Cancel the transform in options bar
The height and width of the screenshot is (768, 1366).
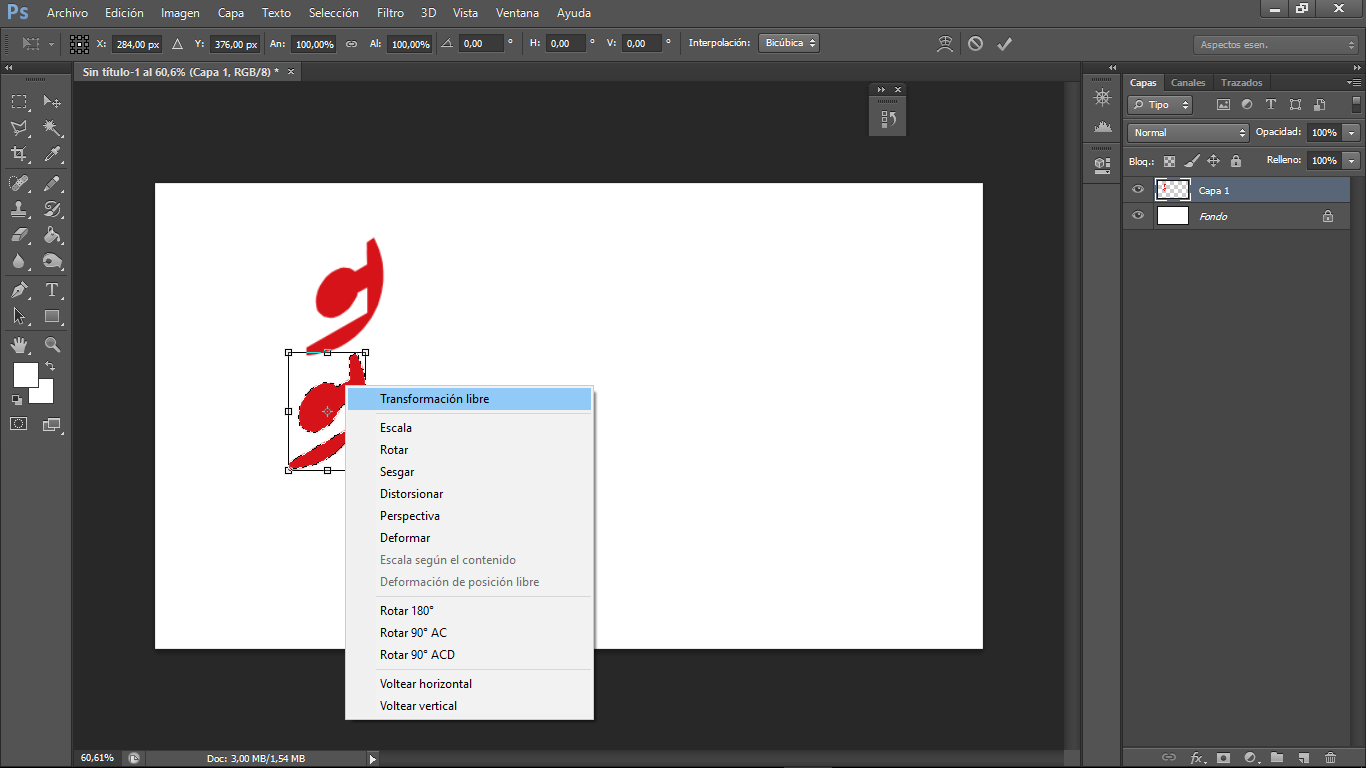[975, 44]
